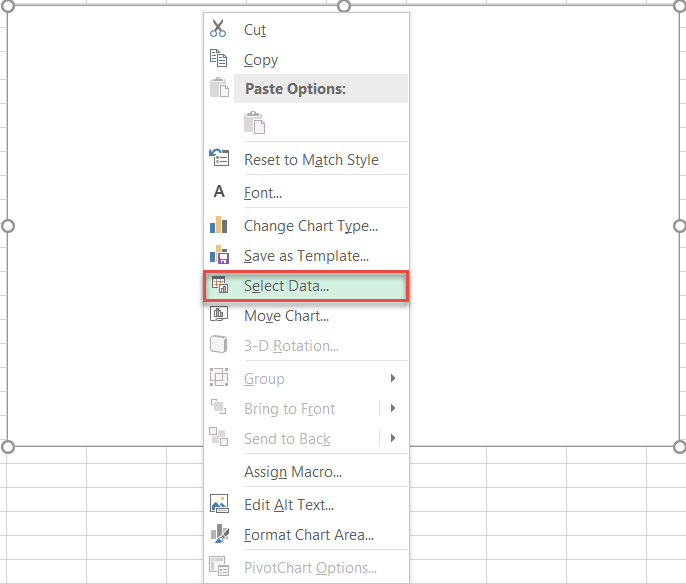This screenshot has width=686, height=584.
Task: Open Select Data... menu entry
Action: pos(306,286)
